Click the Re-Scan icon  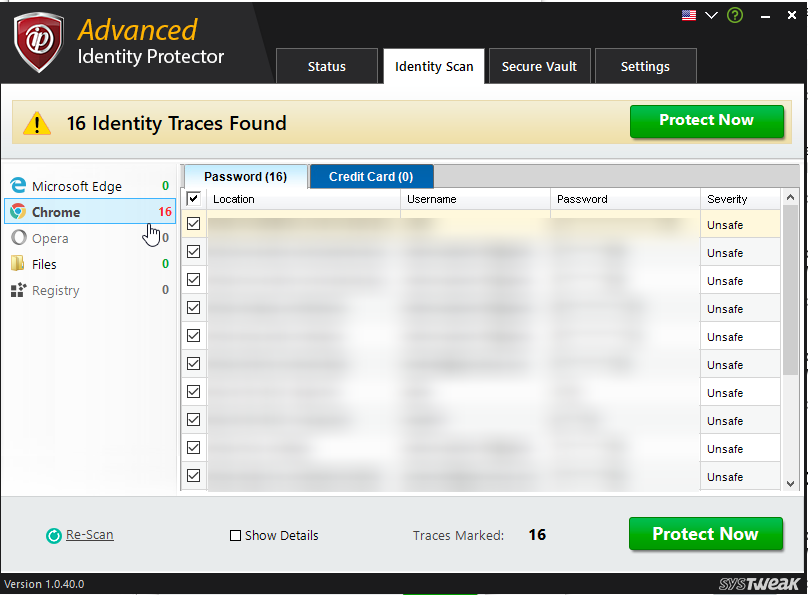coord(53,534)
